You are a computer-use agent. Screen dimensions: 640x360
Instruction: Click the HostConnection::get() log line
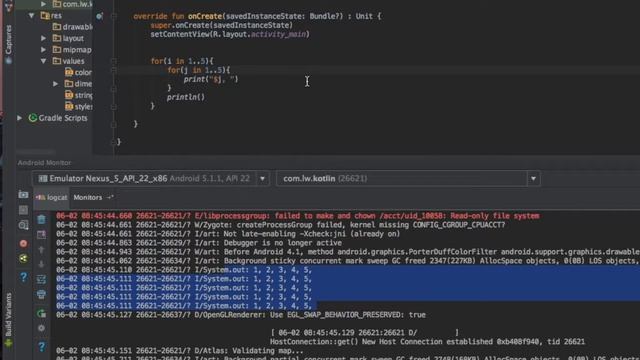(x=427, y=342)
